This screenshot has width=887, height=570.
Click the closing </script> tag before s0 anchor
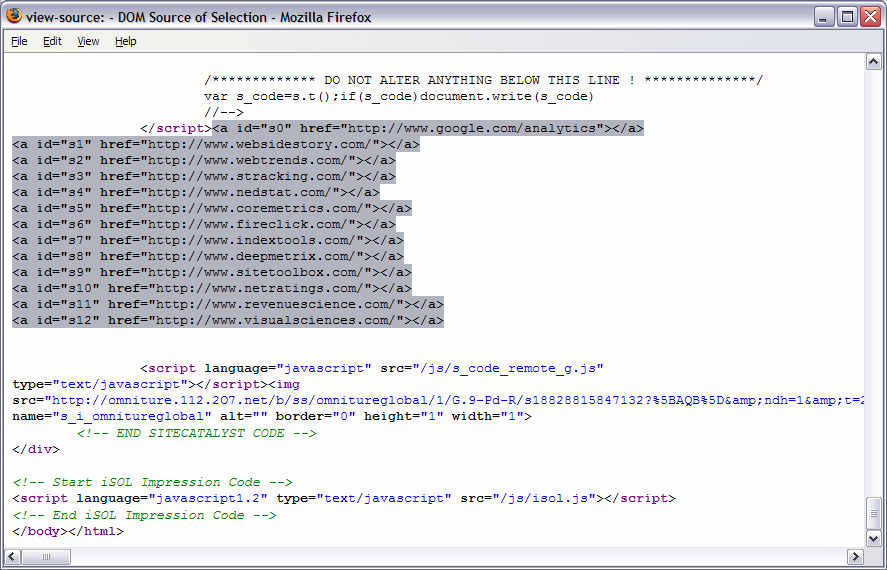pos(176,128)
